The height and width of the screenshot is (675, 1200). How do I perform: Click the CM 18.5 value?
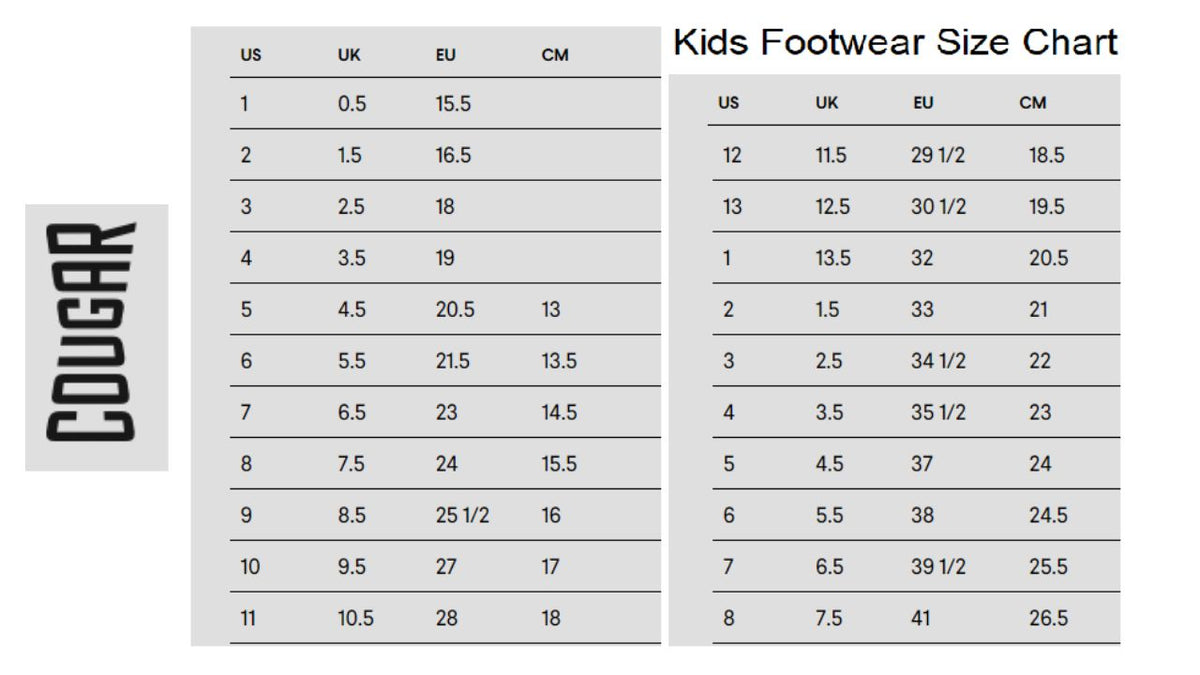(x=1047, y=156)
